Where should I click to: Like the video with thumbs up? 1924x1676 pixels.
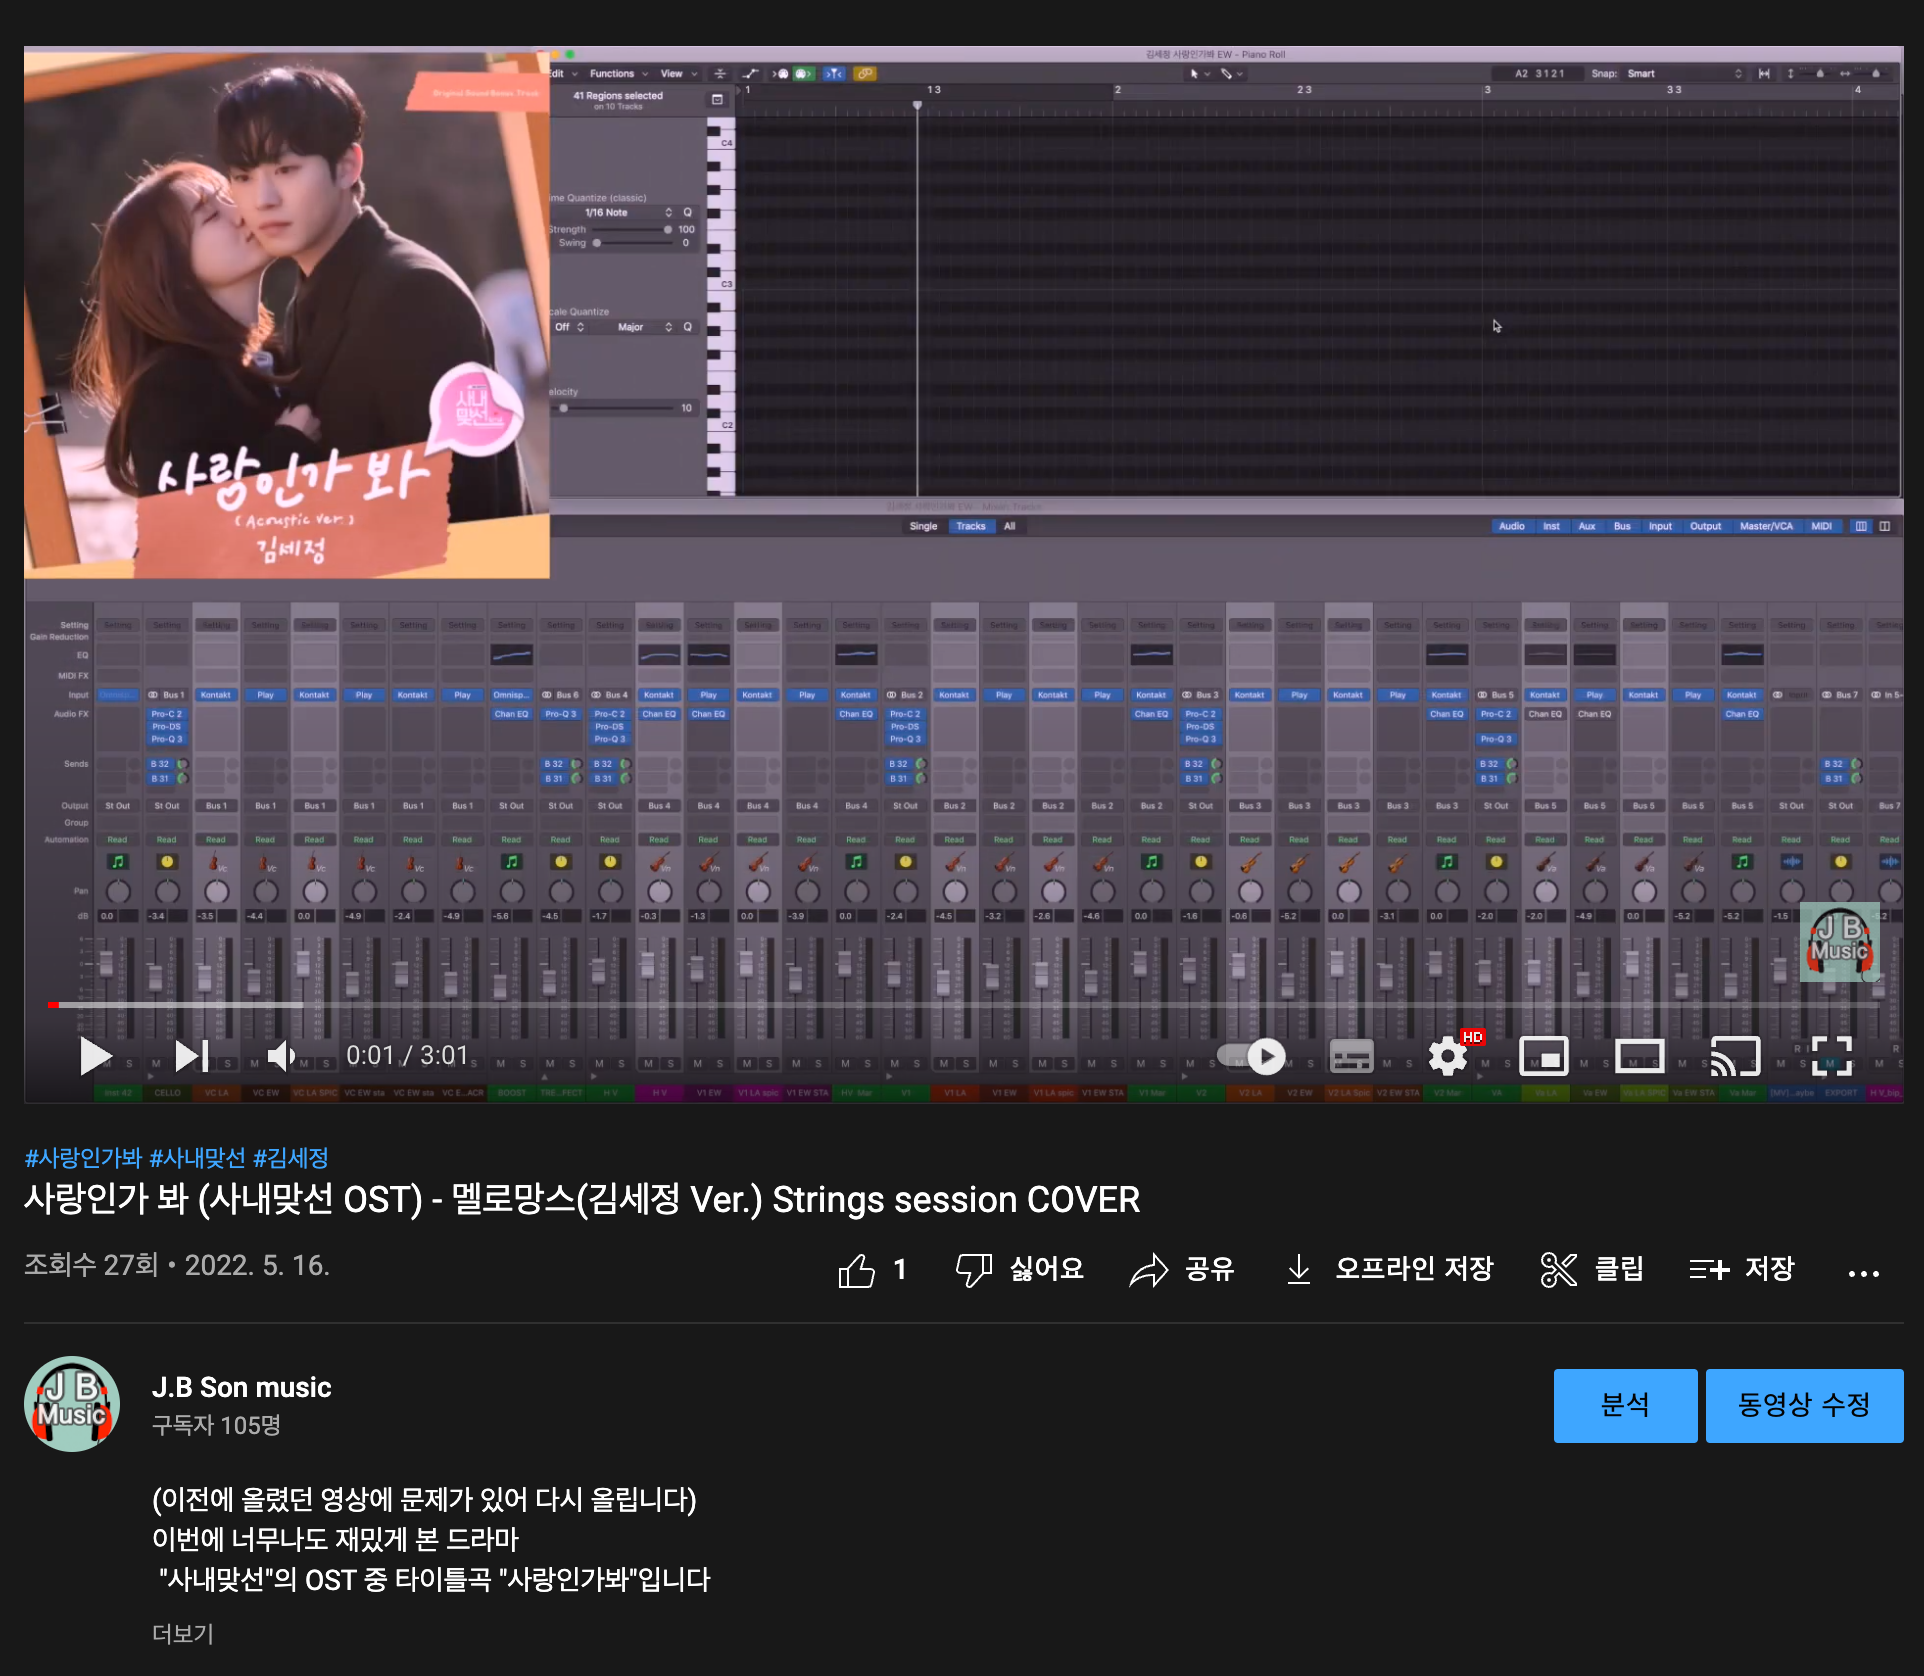click(x=857, y=1270)
